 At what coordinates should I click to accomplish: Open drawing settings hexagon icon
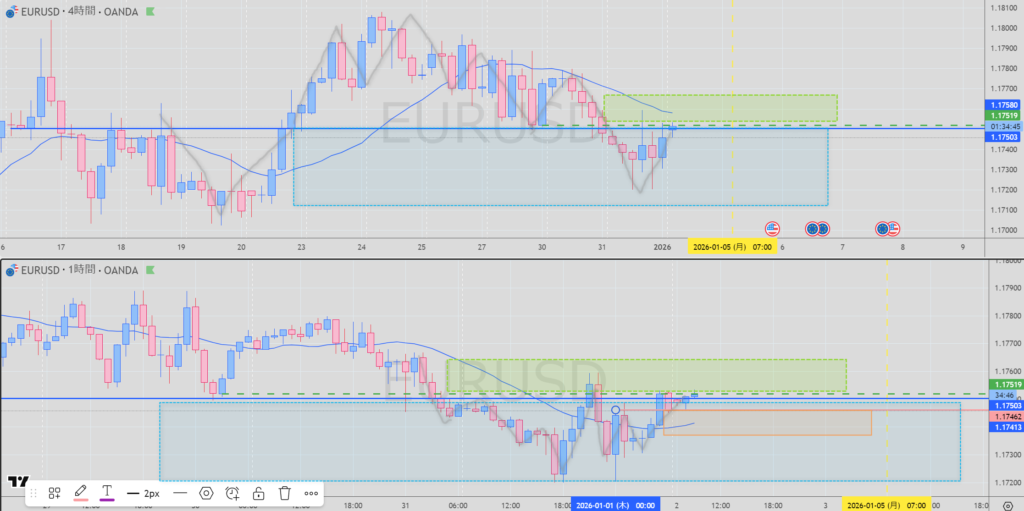tap(206, 493)
